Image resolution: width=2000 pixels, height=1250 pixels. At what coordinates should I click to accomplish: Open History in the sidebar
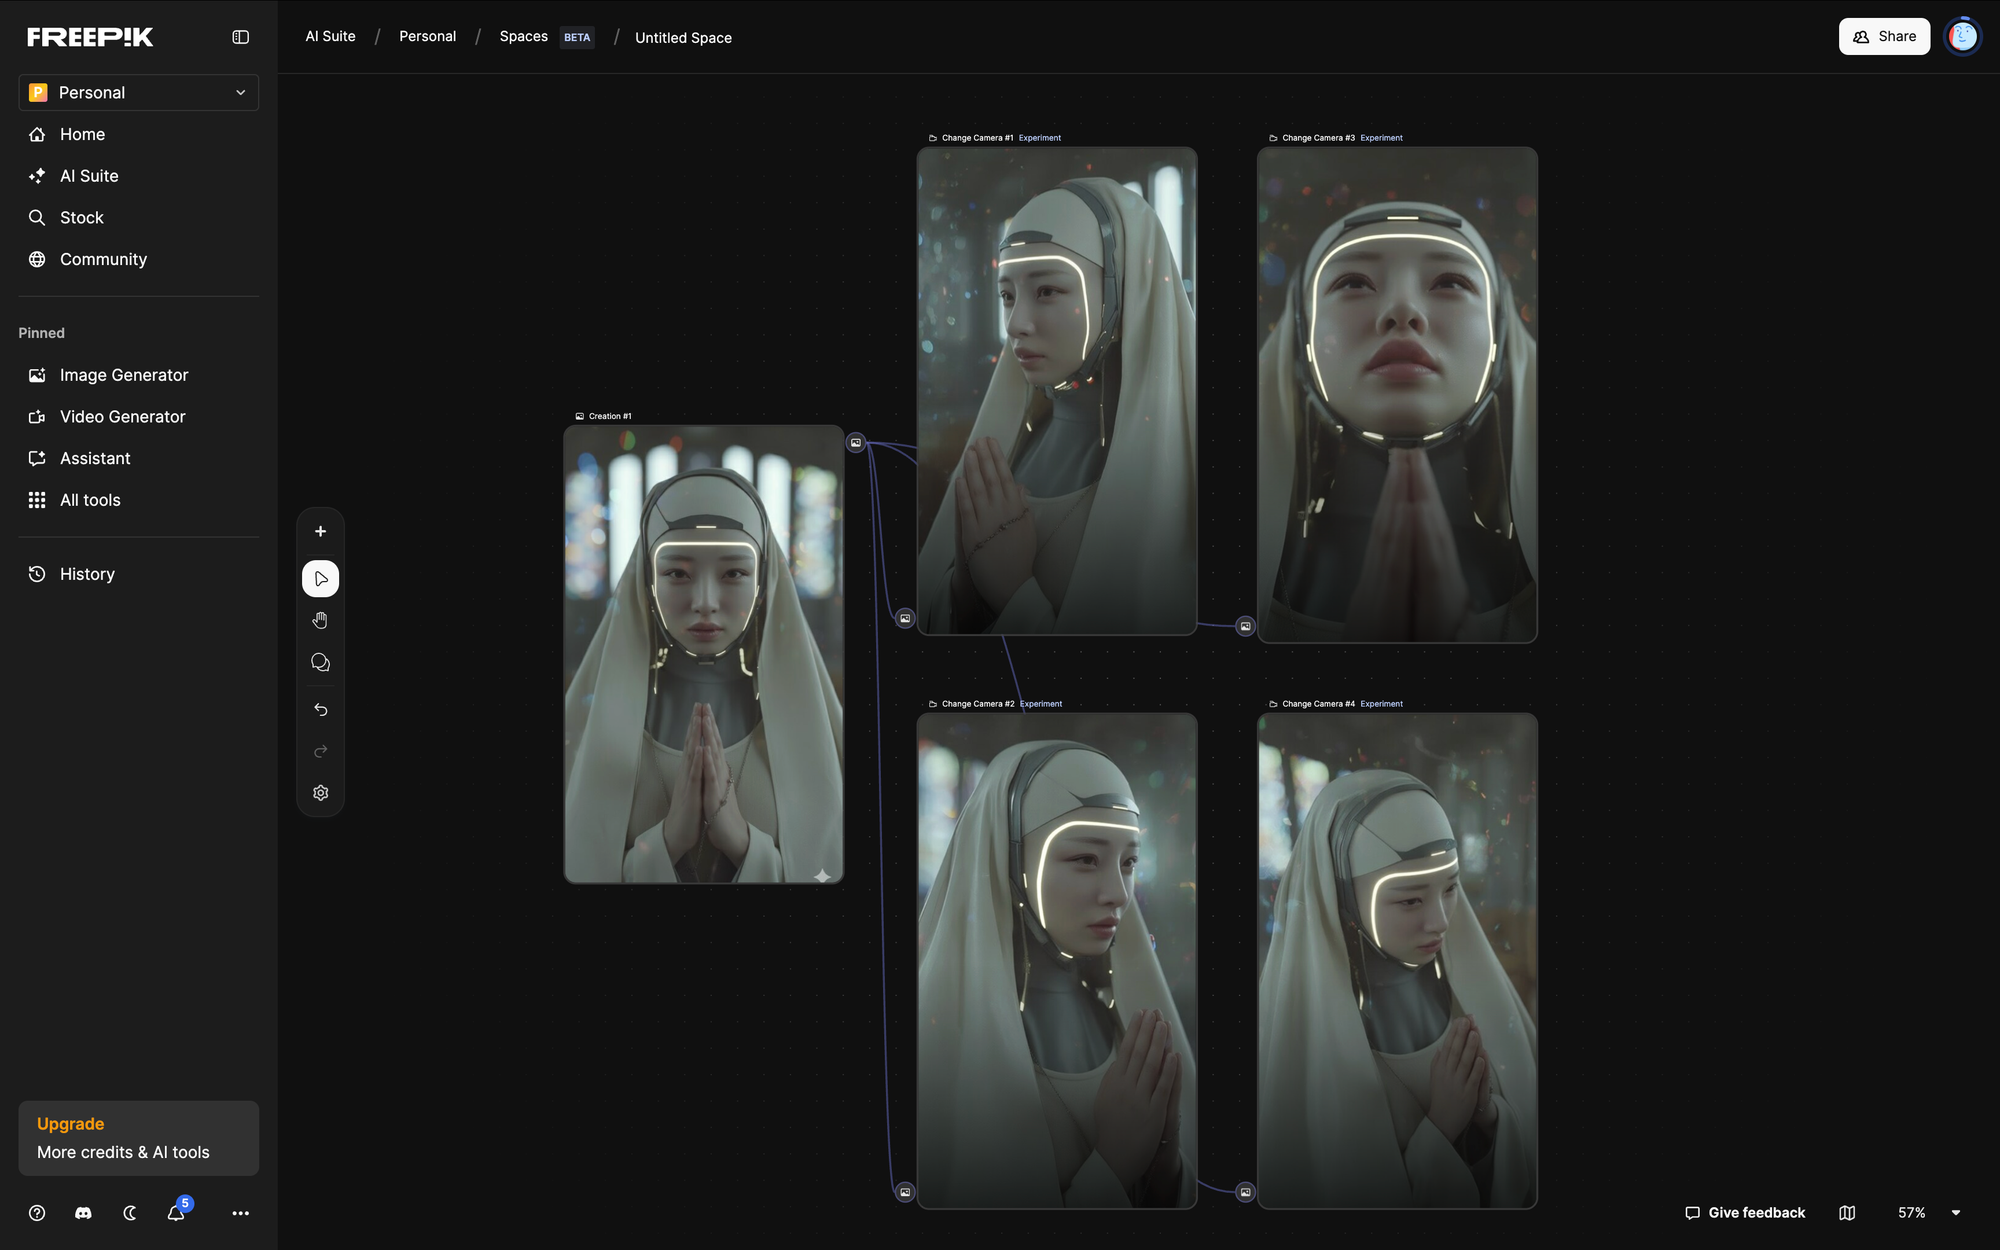tap(87, 574)
